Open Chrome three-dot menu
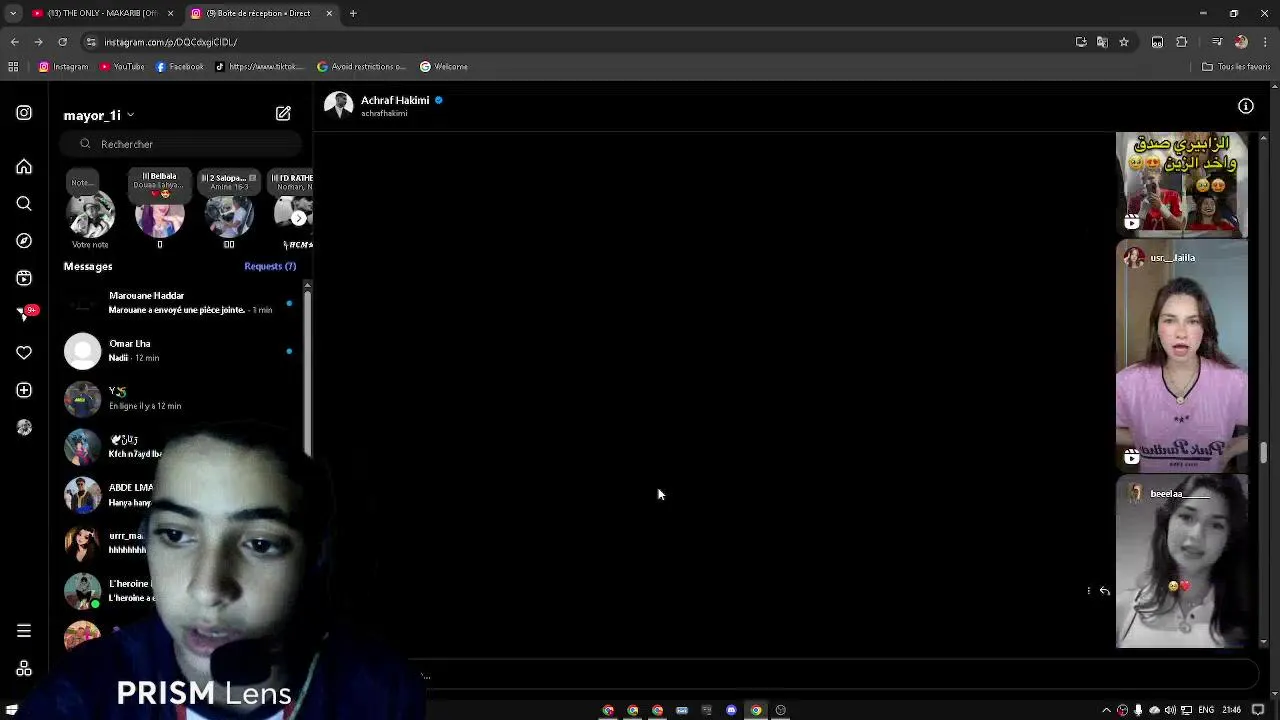 (x=1265, y=42)
